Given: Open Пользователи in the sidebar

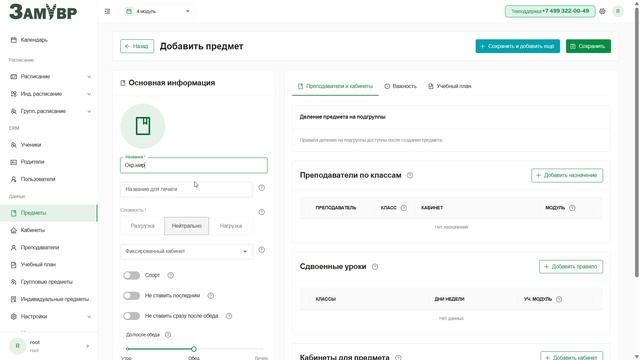Looking at the screenshot, I should tap(49, 179).
